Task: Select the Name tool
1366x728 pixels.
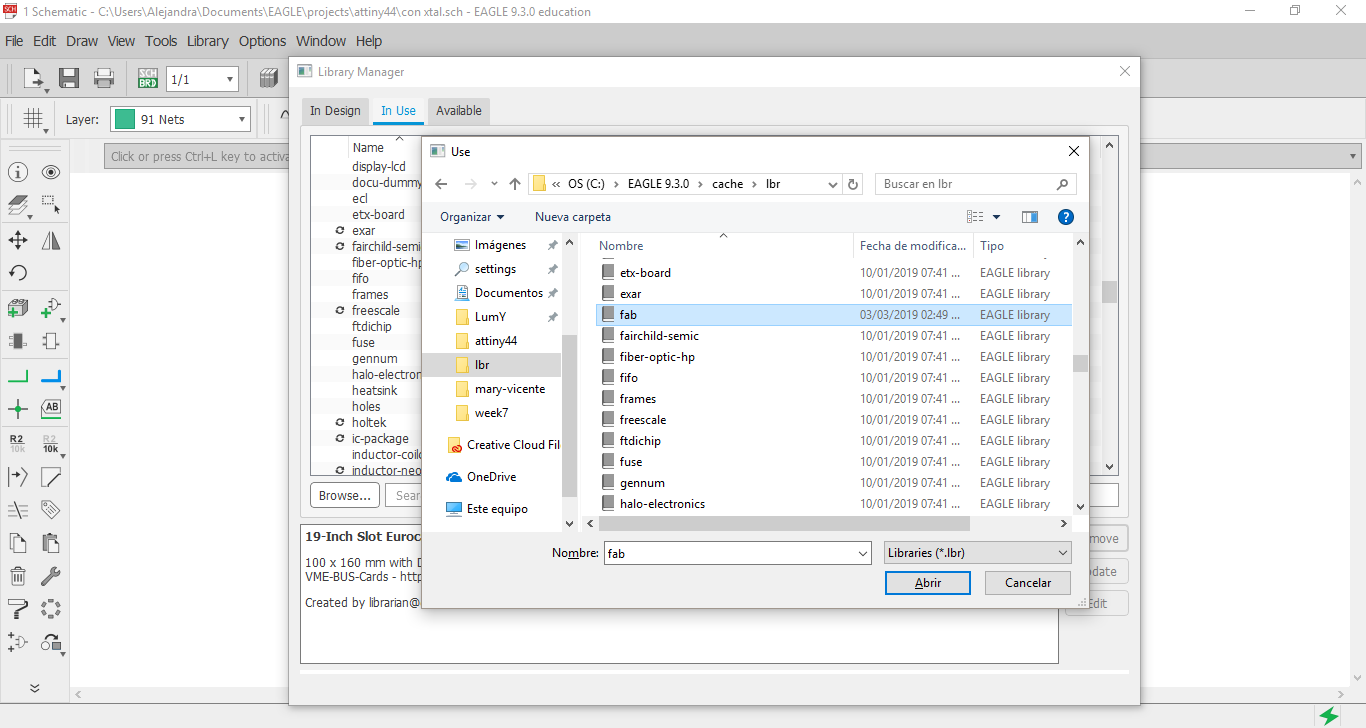Action: point(18,443)
